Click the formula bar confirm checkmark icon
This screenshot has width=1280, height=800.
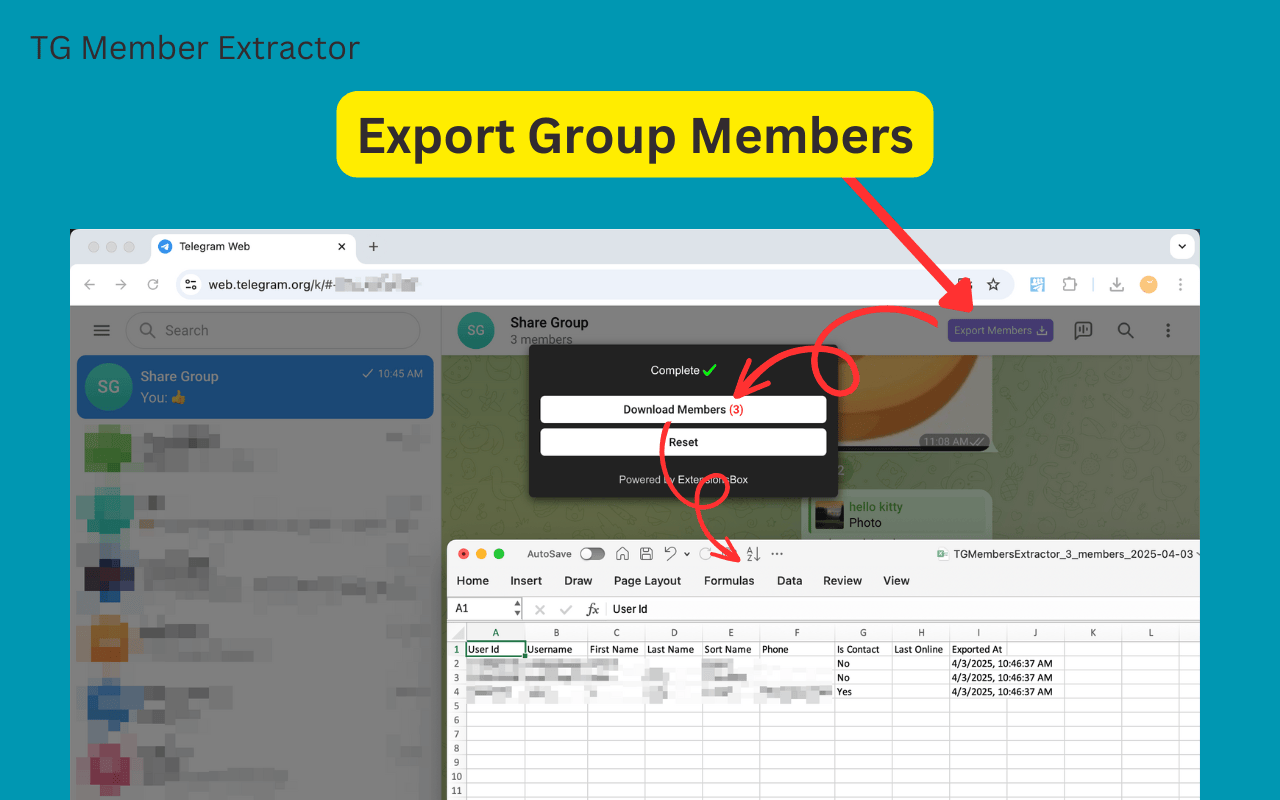566,609
